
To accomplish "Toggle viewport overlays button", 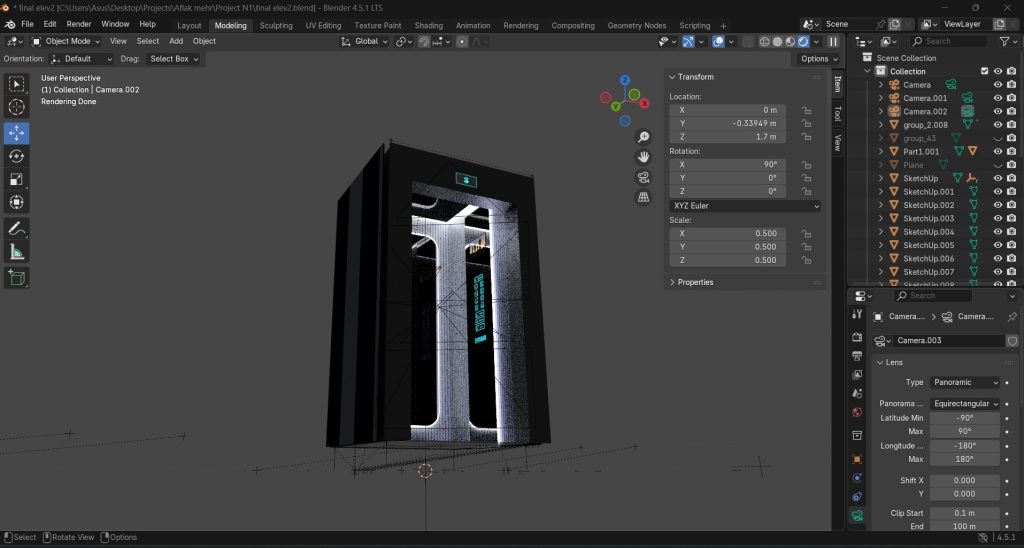I will [x=718, y=41].
